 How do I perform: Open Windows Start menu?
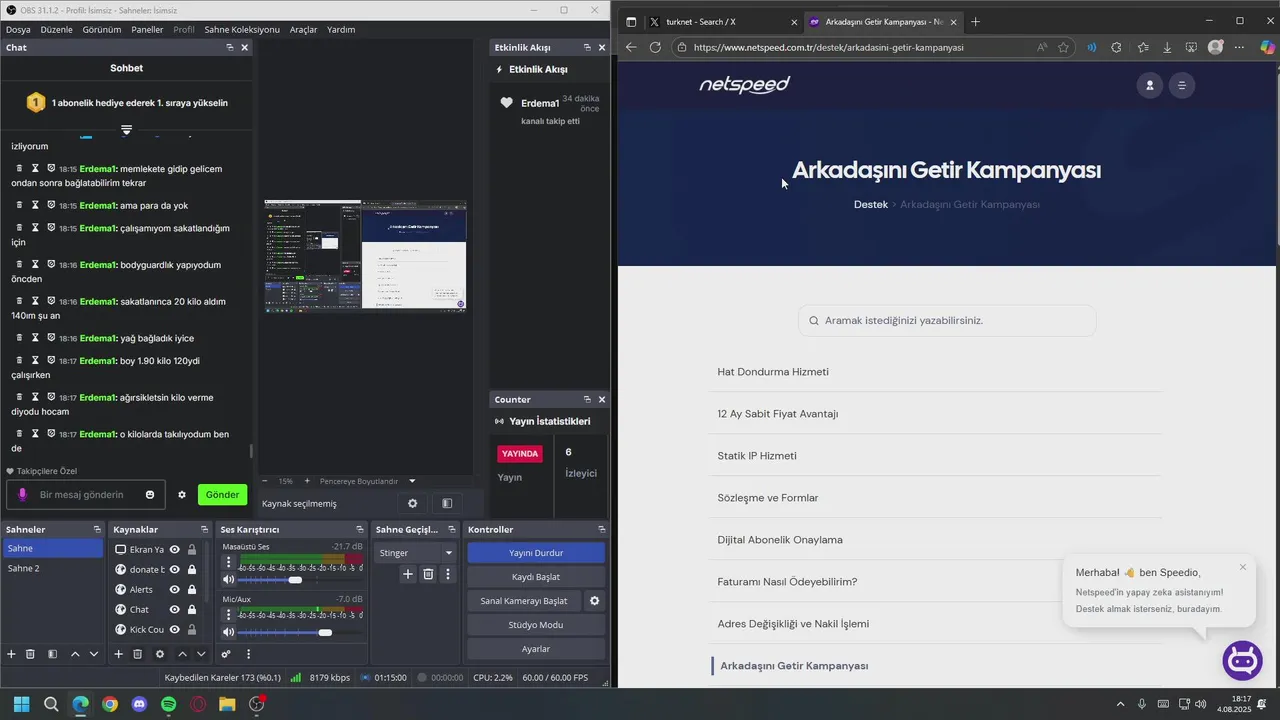21,704
